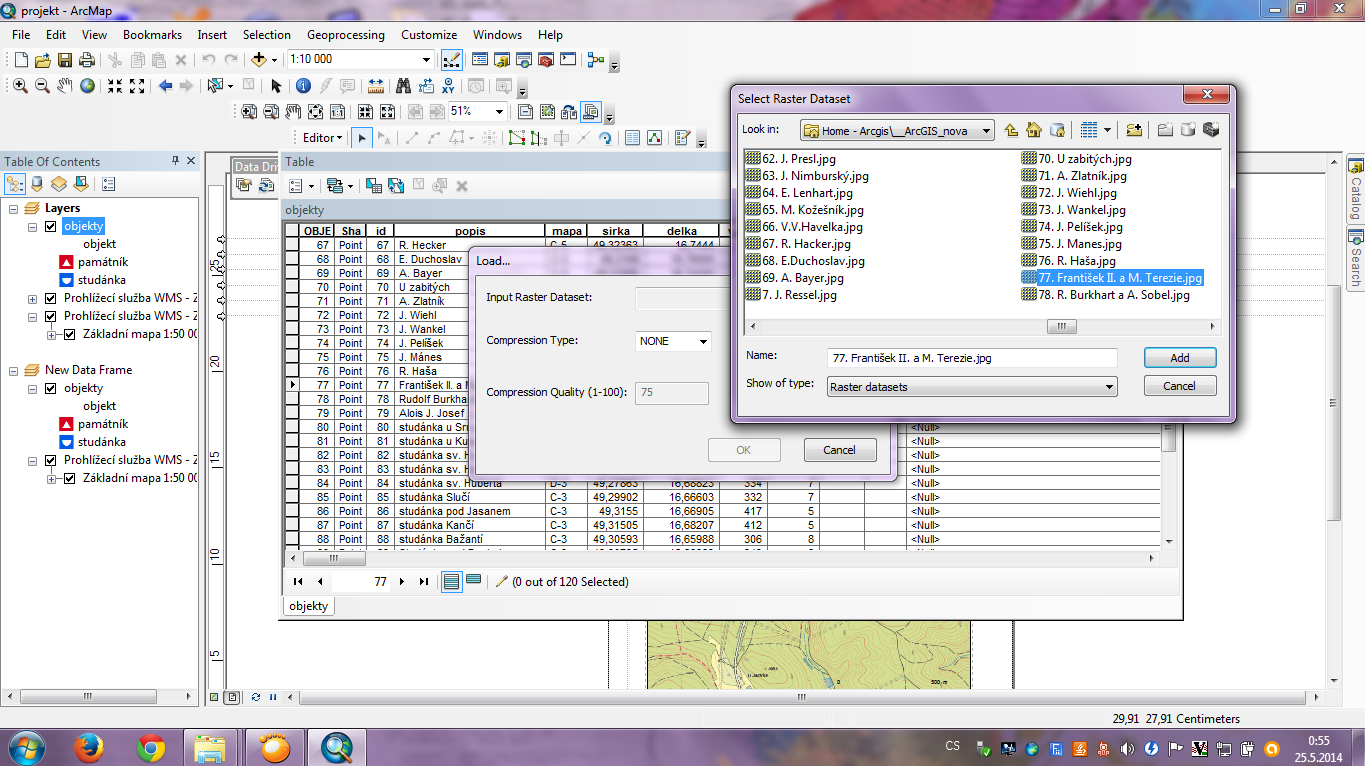Open the Geoprocessing menu

point(346,34)
